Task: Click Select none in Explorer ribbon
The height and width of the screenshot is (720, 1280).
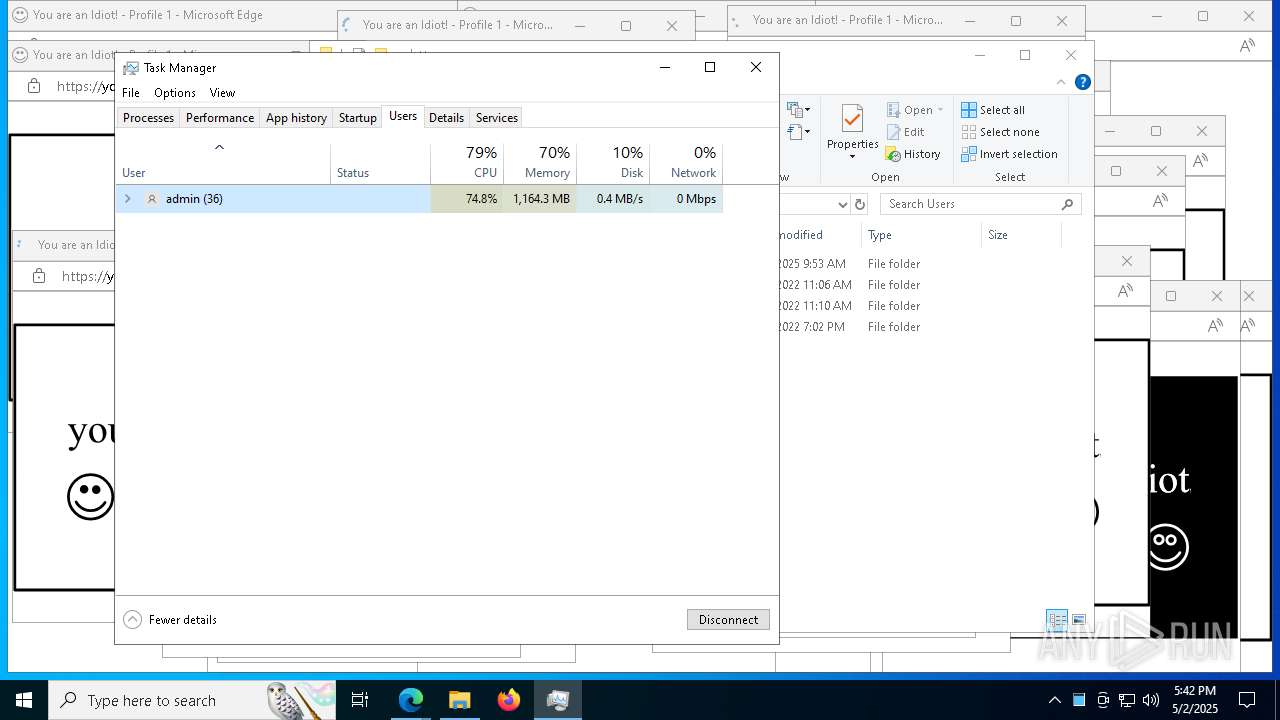Action: click(1000, 132)
